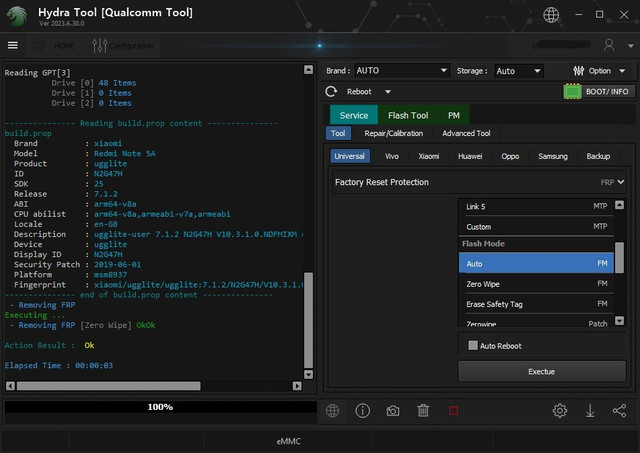Click the 100% progress bar

click(160, 407)
